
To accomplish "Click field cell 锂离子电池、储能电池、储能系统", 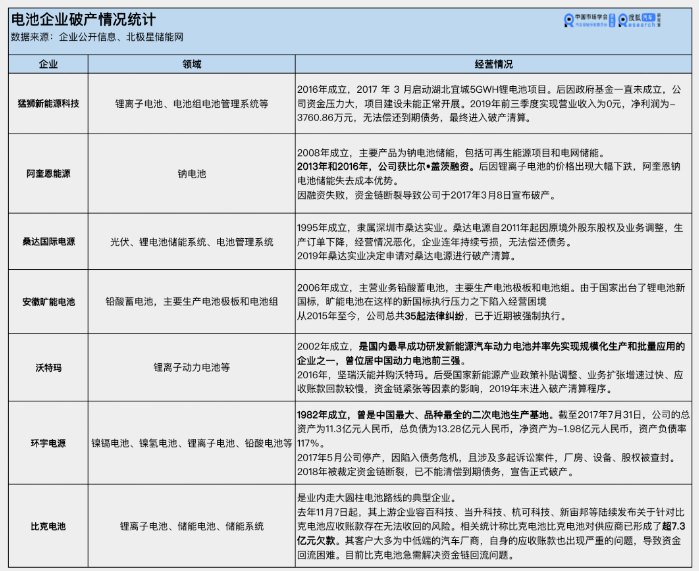I will point(192,526).
